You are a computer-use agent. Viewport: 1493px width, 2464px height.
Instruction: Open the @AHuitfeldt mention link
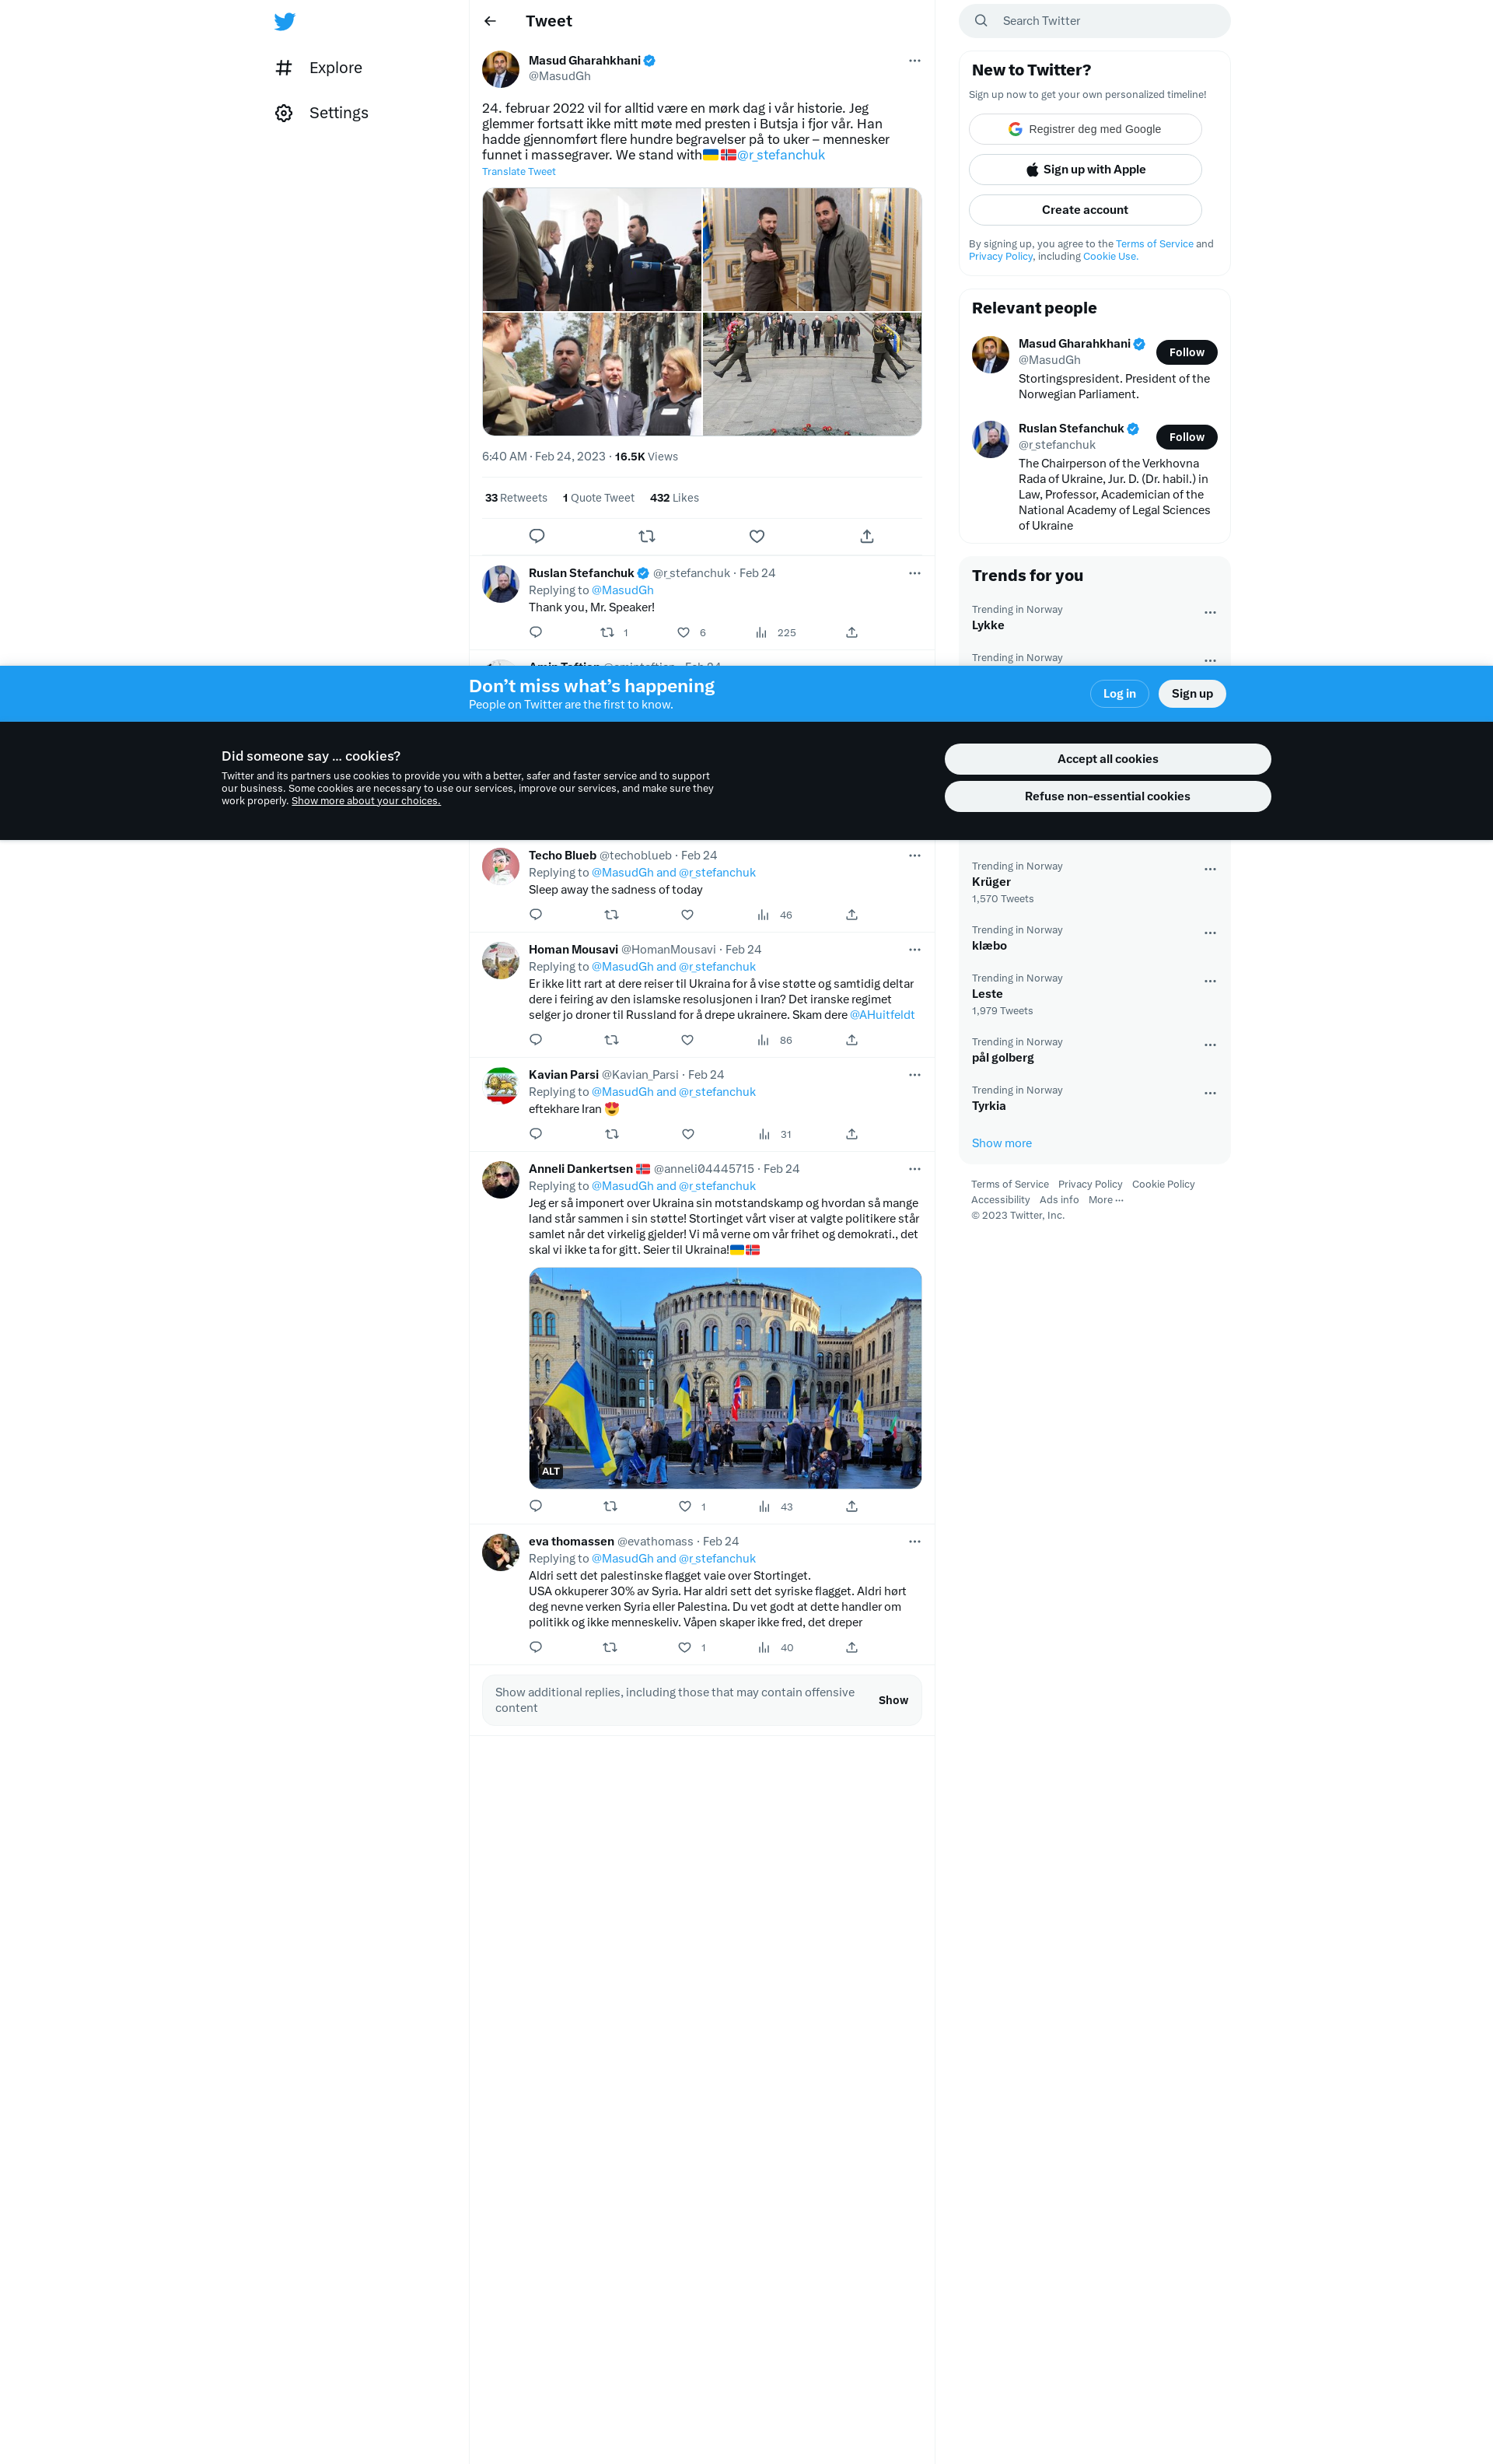pyautogui.click(x=882, y=1015)
